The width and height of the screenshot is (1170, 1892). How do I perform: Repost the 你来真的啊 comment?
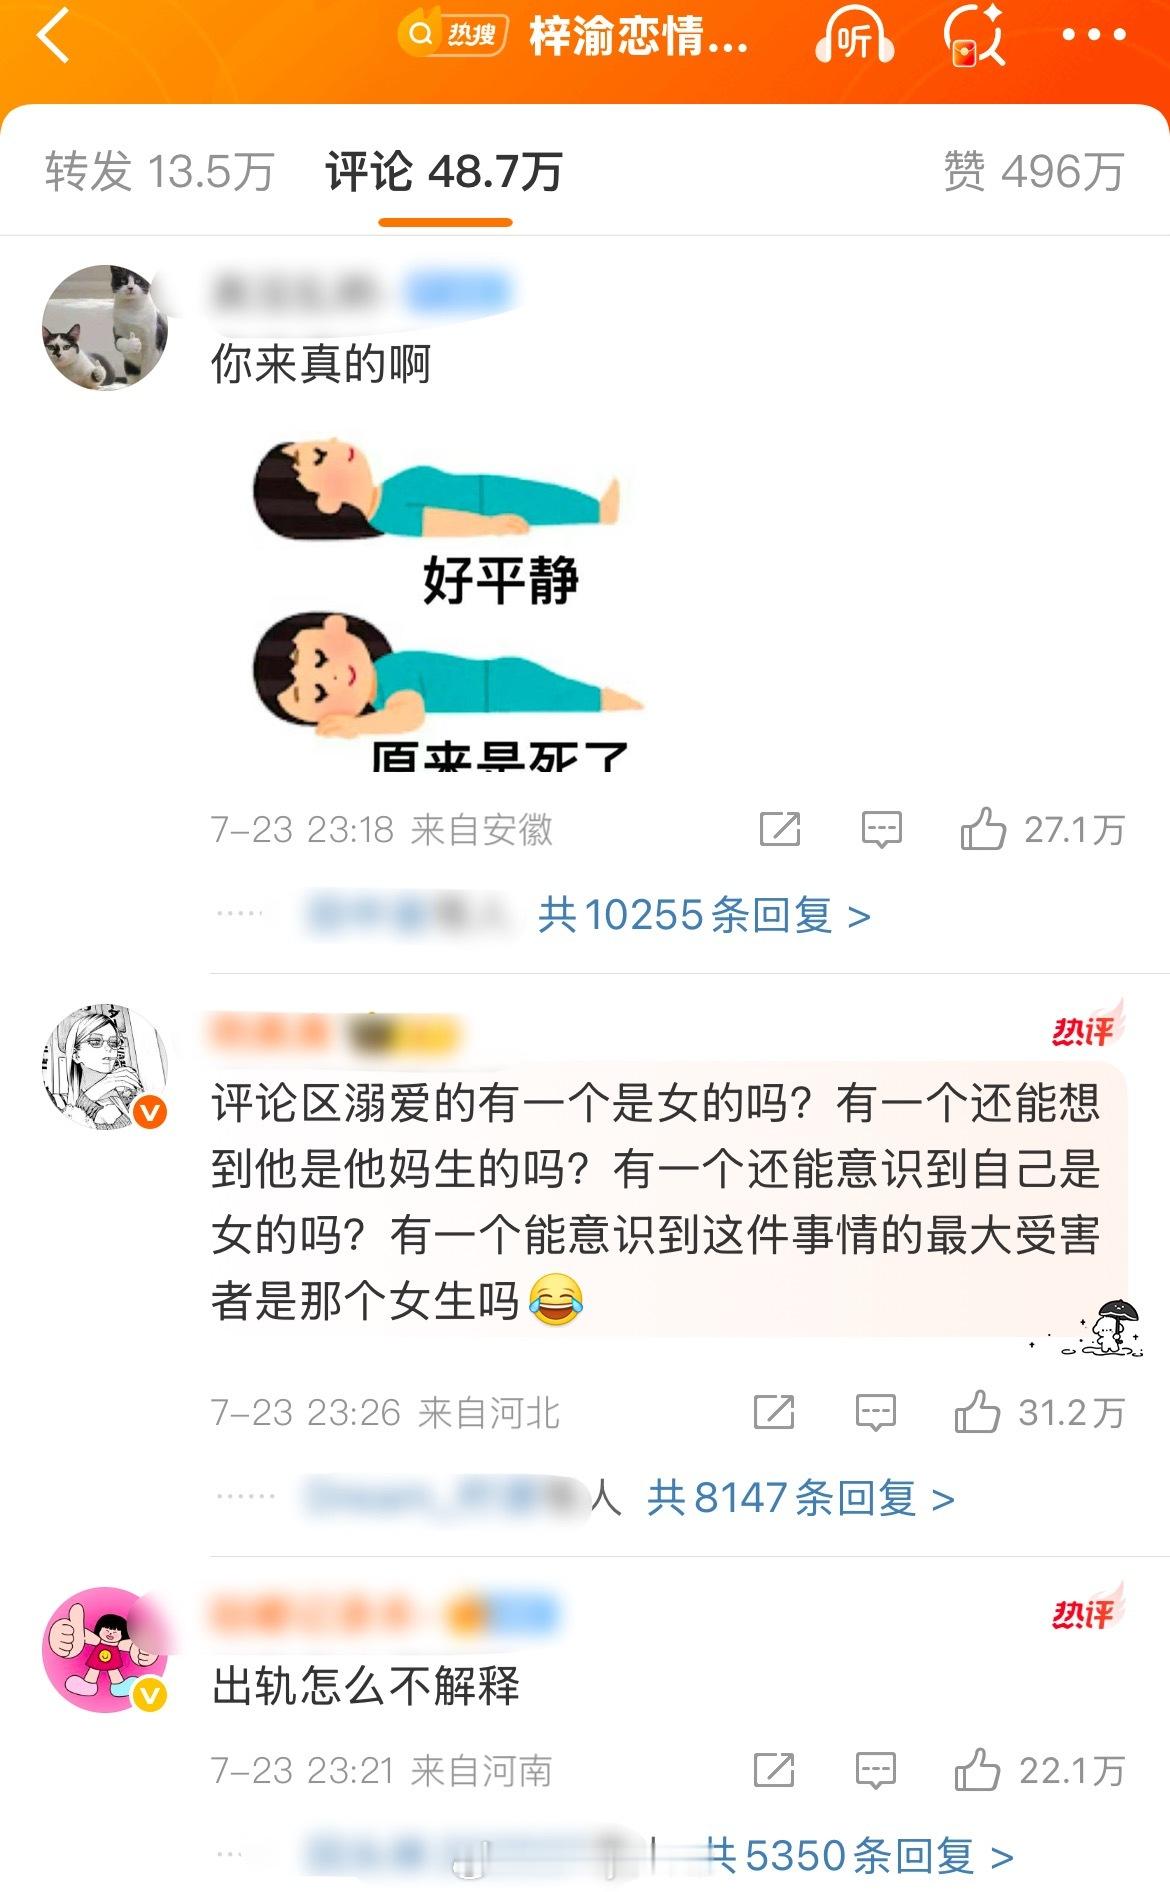click(780, 829)
